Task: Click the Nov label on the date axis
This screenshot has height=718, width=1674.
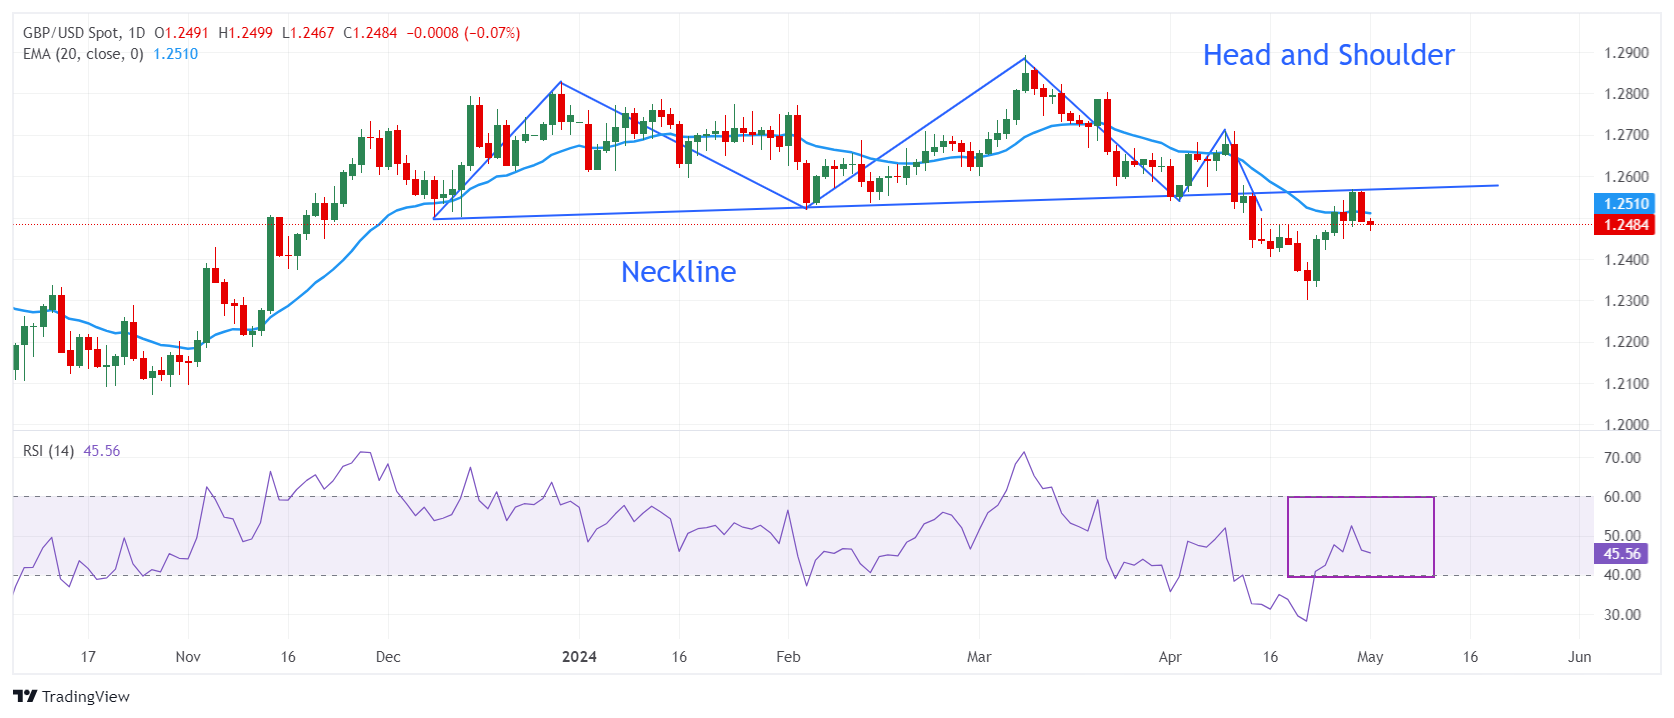Action: click(x=188, y=657)
